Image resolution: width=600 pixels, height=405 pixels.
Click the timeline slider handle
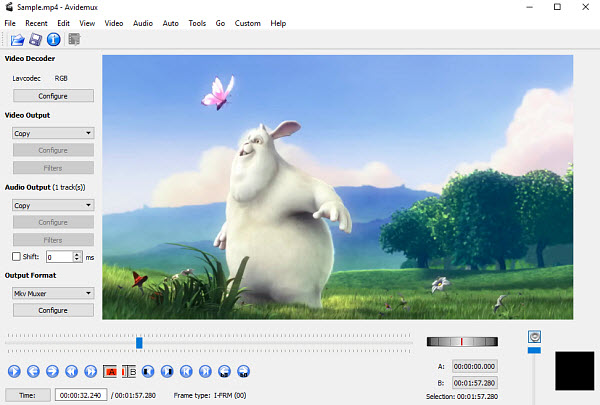coord(139,343)
